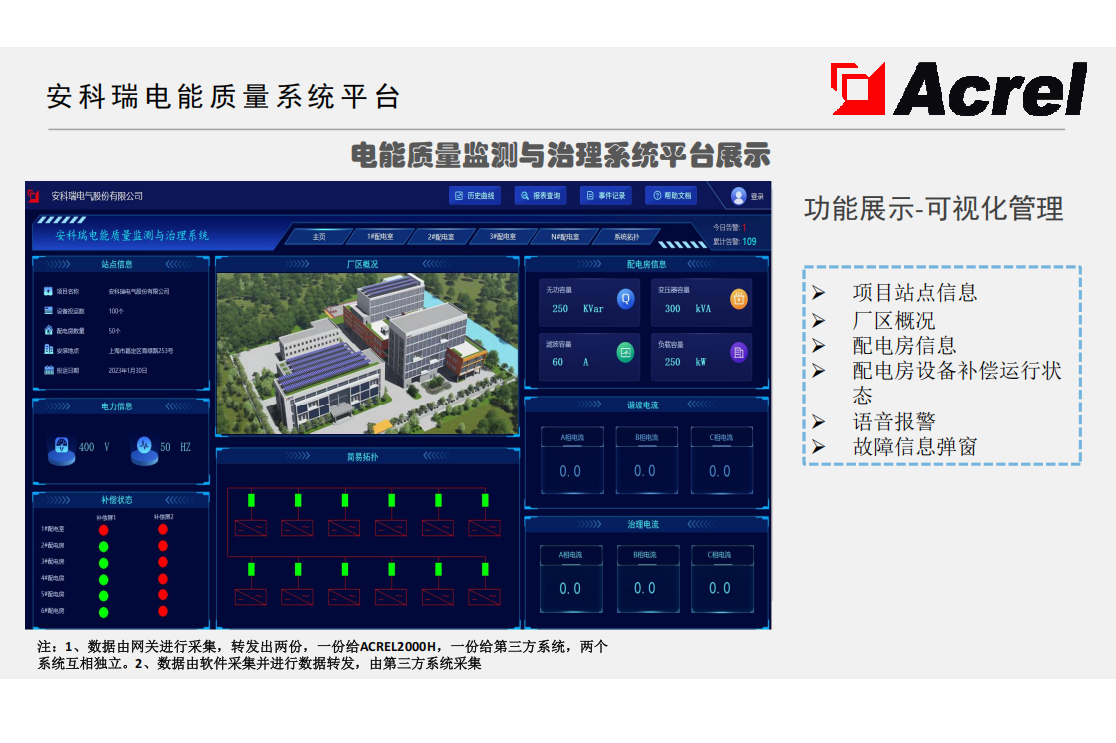The height and width of the screenshot is (743, 1116).
Task: Open the 2#配电室 tab
Action: click(x=441, y=236)
